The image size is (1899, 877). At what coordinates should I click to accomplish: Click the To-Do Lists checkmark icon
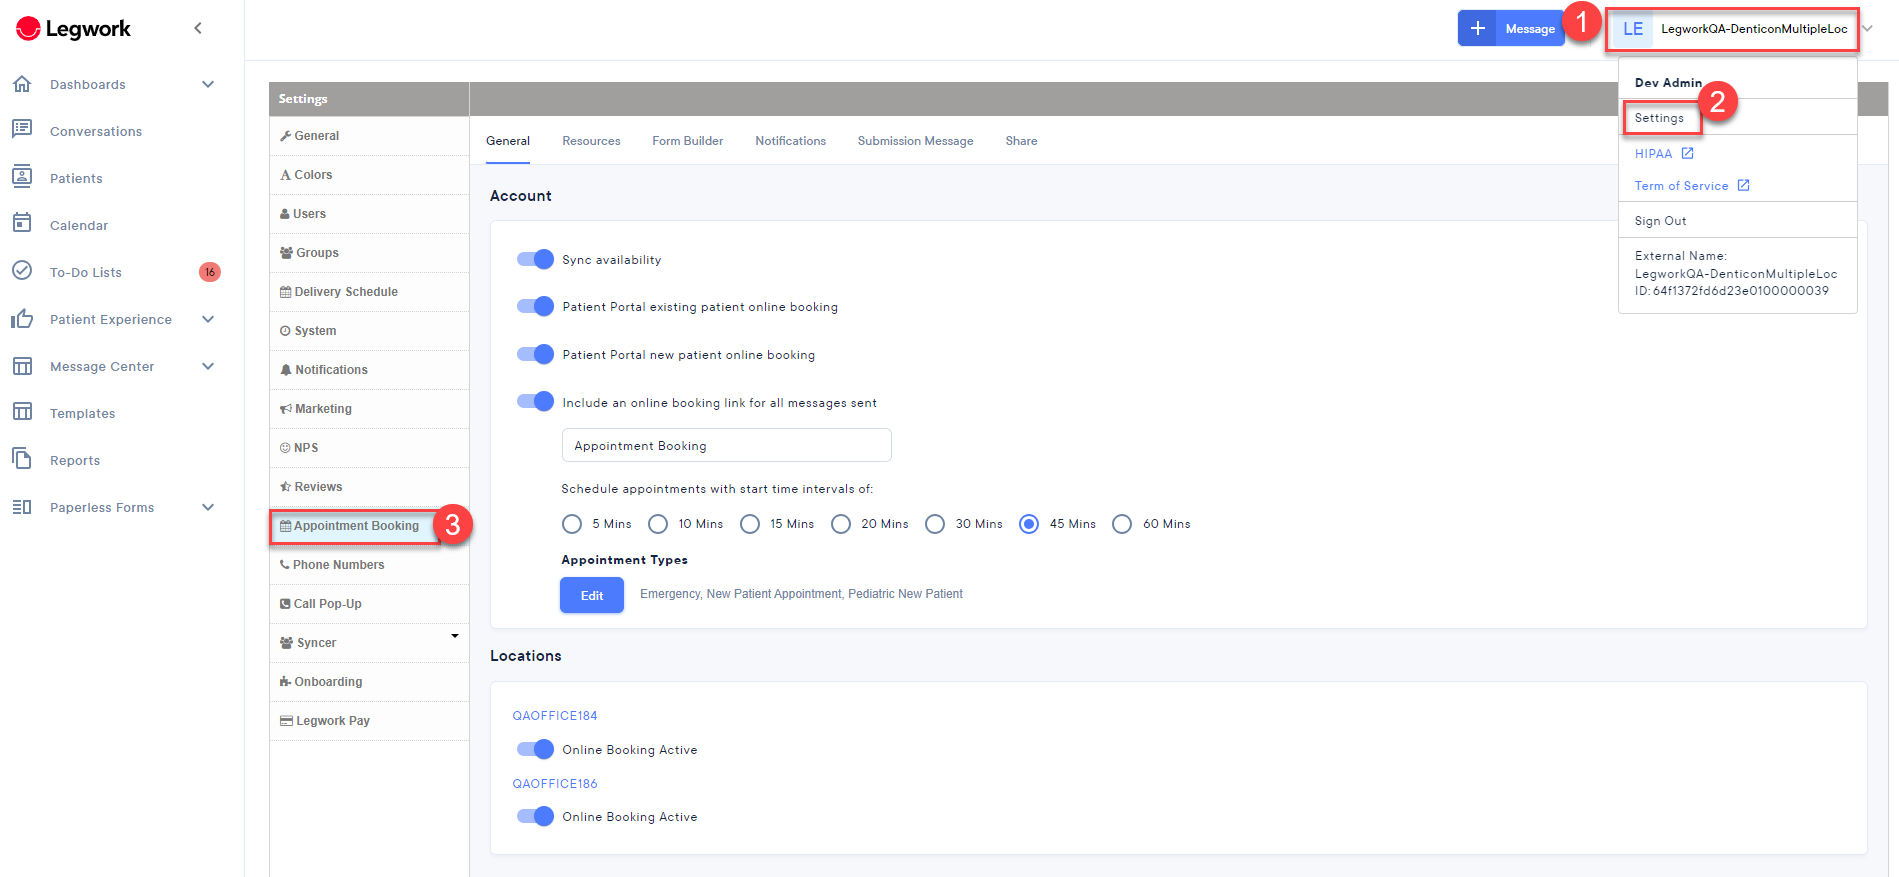click(x=22, y=271)
